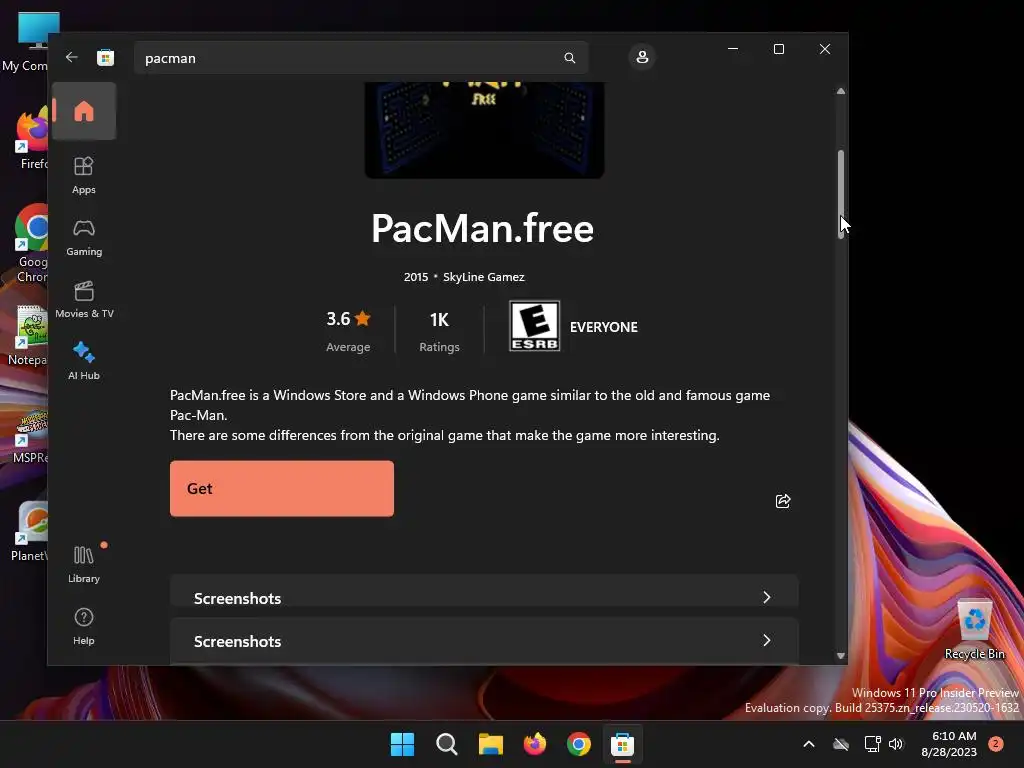
Task: Click the 3.6 average star rating
Action: coord(348,319)
